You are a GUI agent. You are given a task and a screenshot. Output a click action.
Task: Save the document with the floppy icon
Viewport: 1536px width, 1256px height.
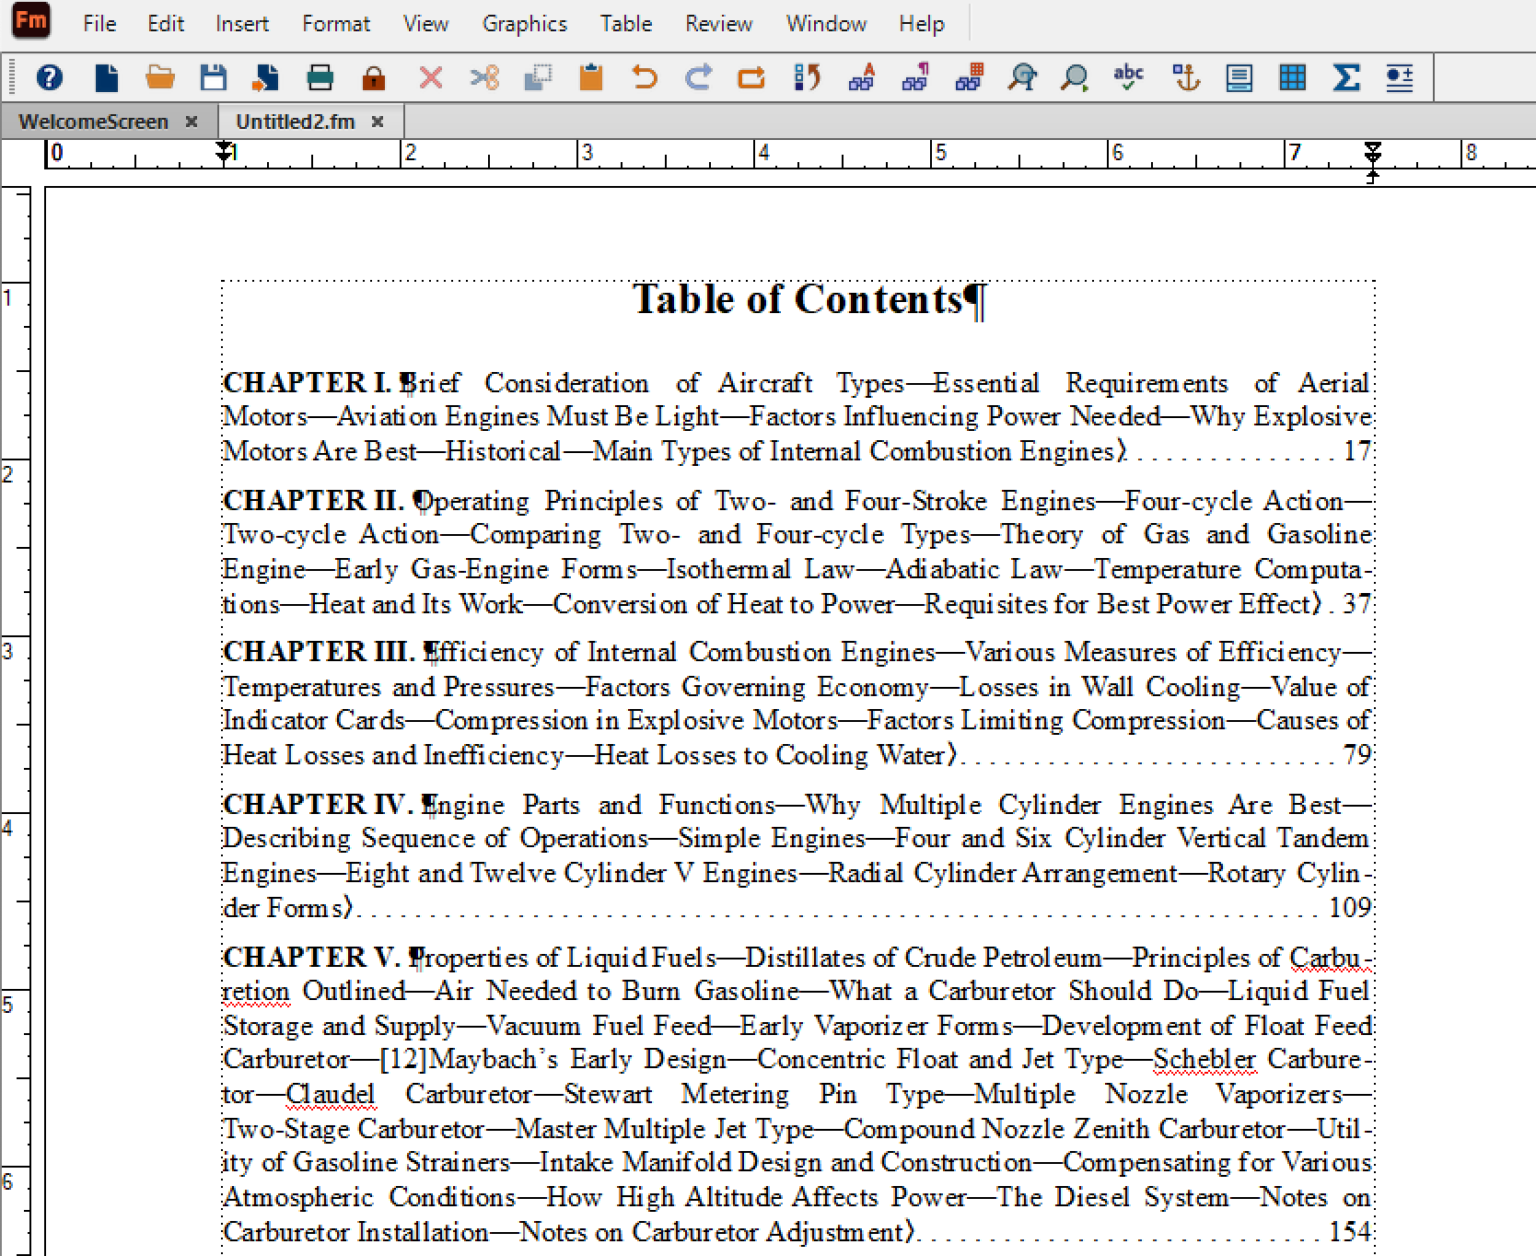tap(213, 77)
